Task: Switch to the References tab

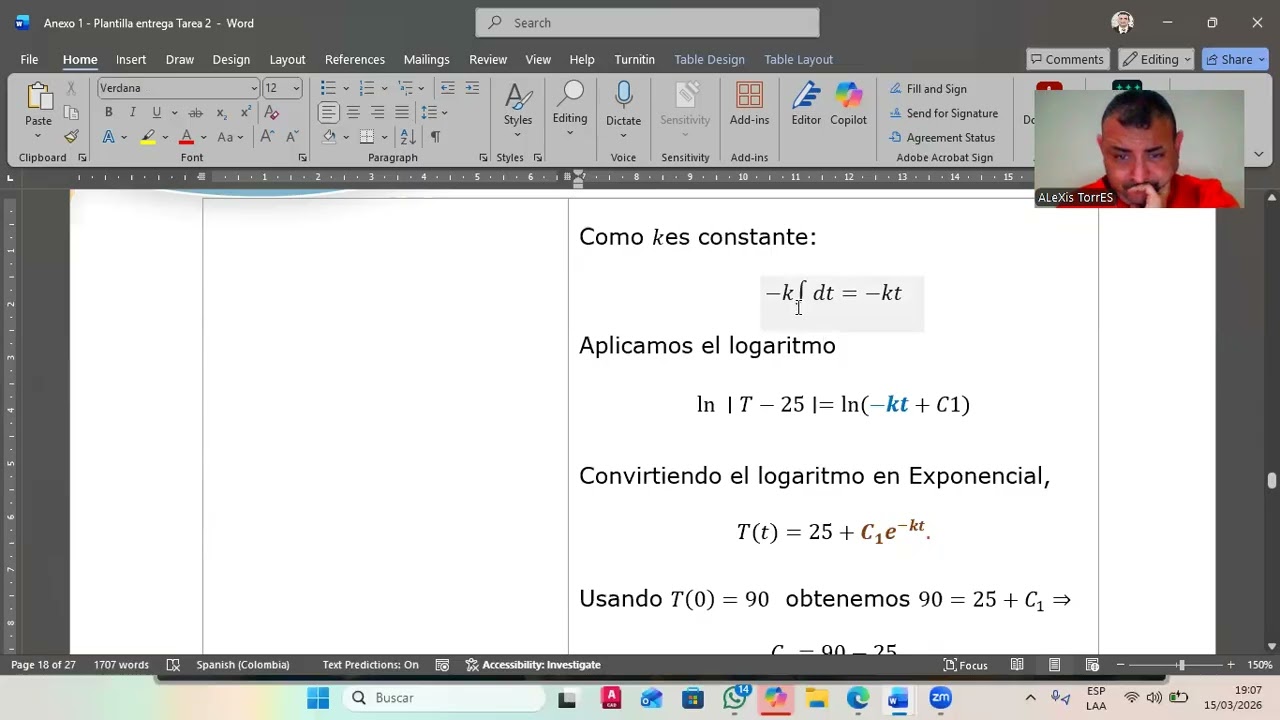Action: coord(355,59)
